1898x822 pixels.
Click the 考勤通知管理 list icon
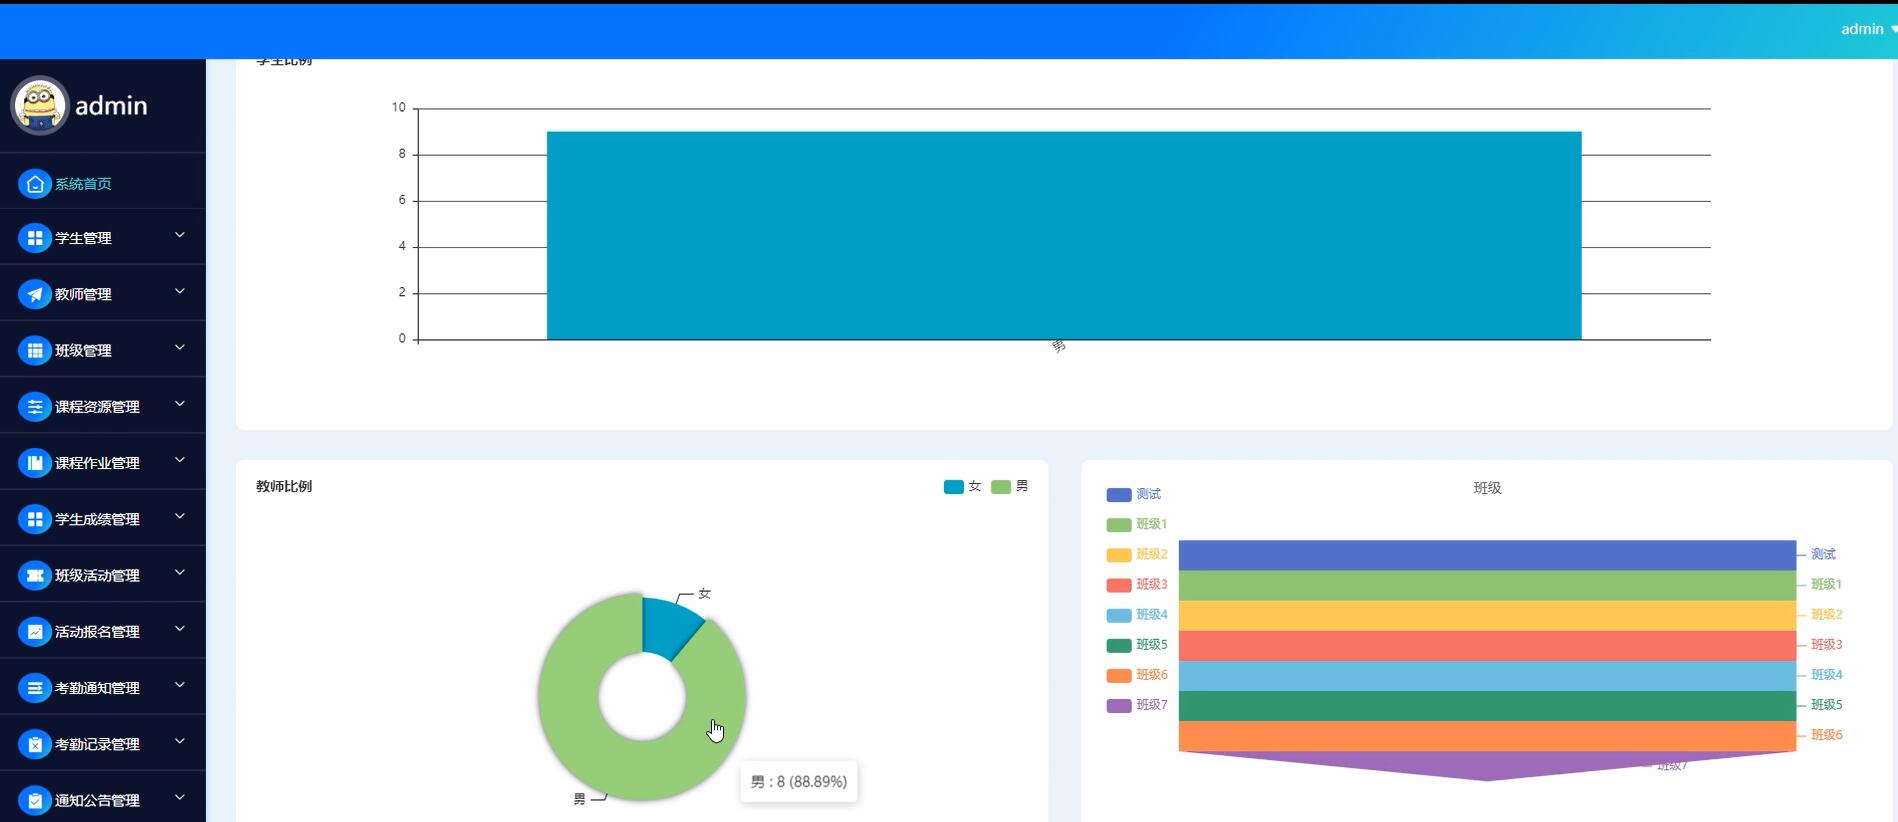coord(35,688)
